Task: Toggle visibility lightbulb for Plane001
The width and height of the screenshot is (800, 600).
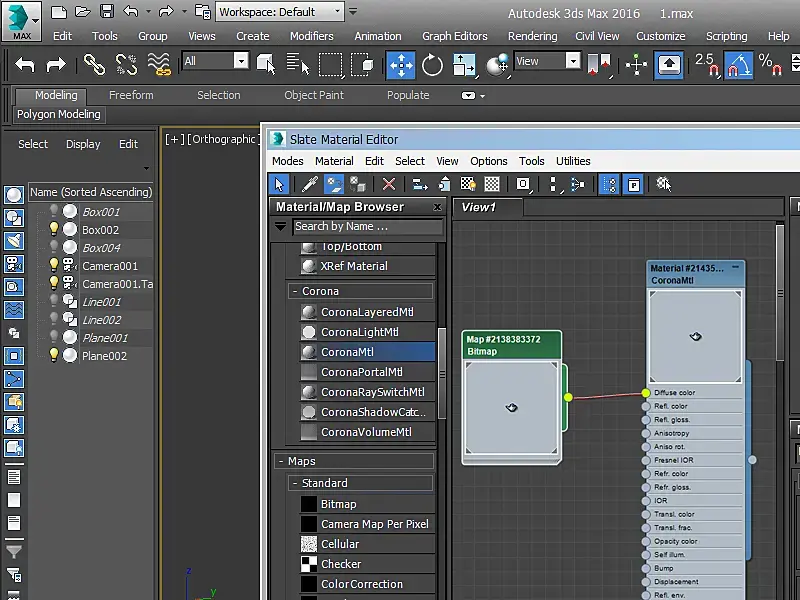Action: (54, 338)
